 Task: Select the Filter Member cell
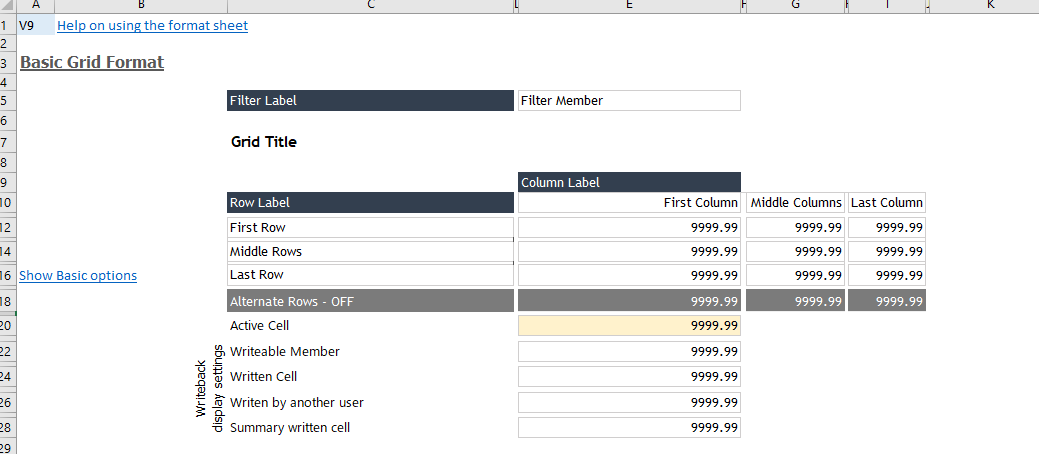(628, 101)
